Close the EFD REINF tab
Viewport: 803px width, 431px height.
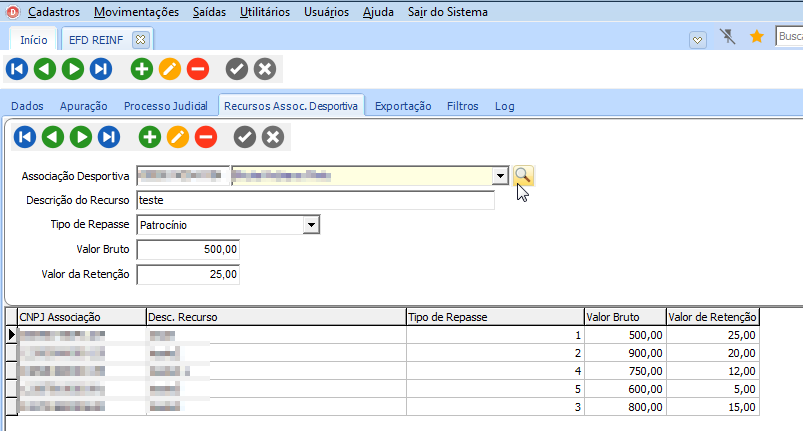pos(140,39)
